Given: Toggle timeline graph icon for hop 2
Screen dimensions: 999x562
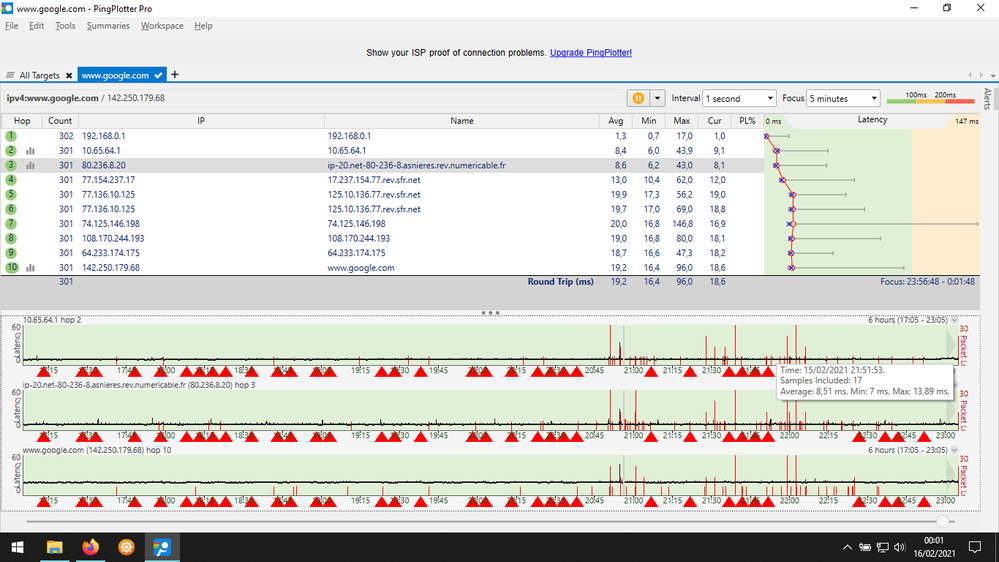Looking at the screenshot, I should click(30, 151).
